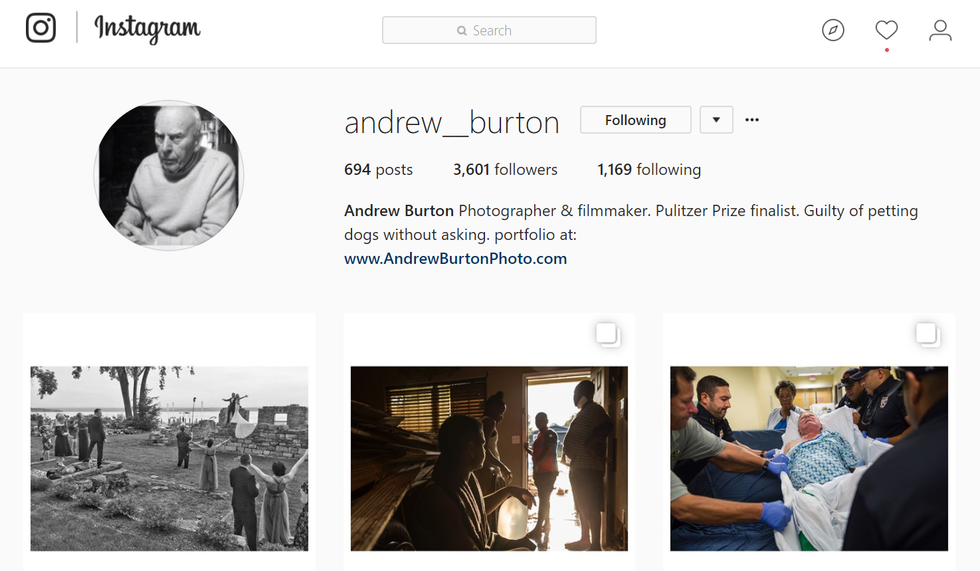The image size is (980, 571).
Task: Click the andrew__burton username heading
Action: pos(452,122)
